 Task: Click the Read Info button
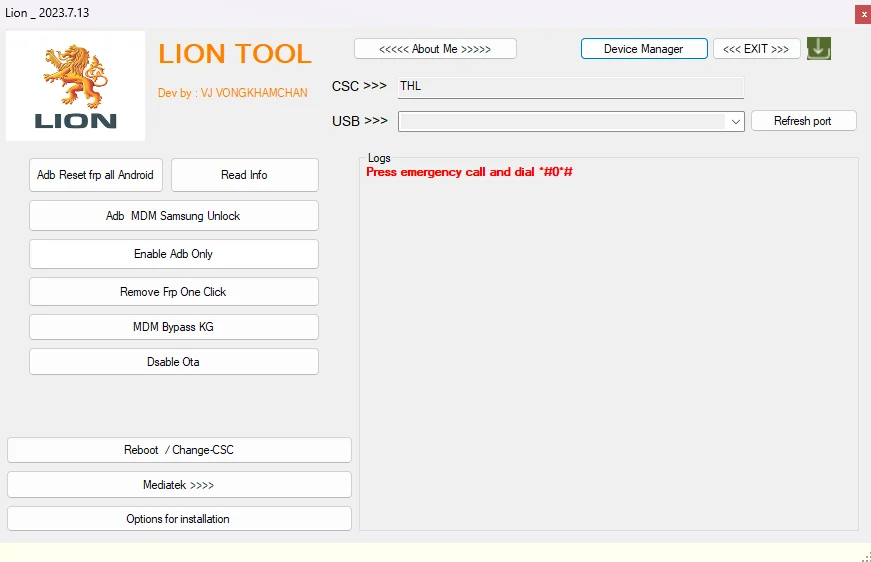tap(244, 175)
